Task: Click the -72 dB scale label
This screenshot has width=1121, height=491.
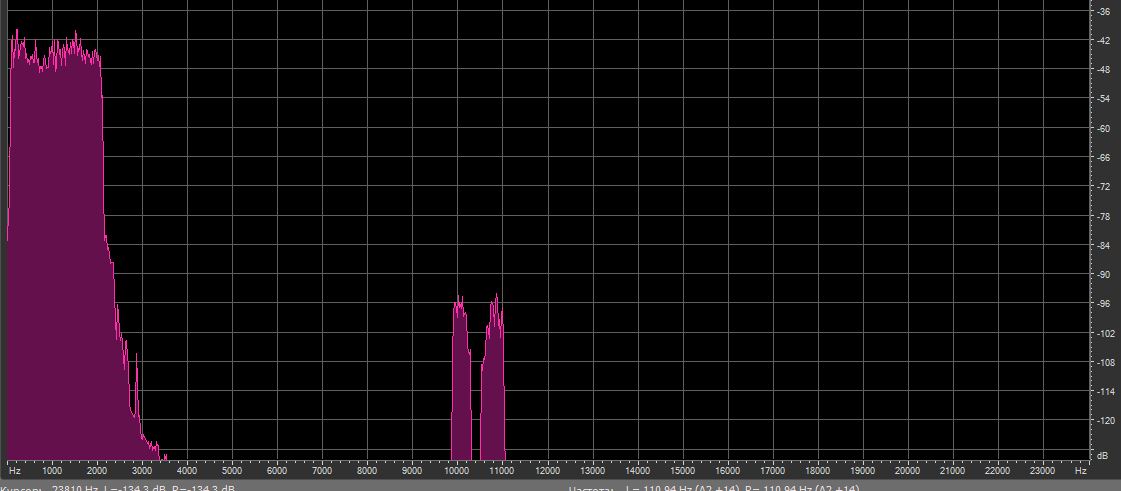Action: coord(1105,187)
